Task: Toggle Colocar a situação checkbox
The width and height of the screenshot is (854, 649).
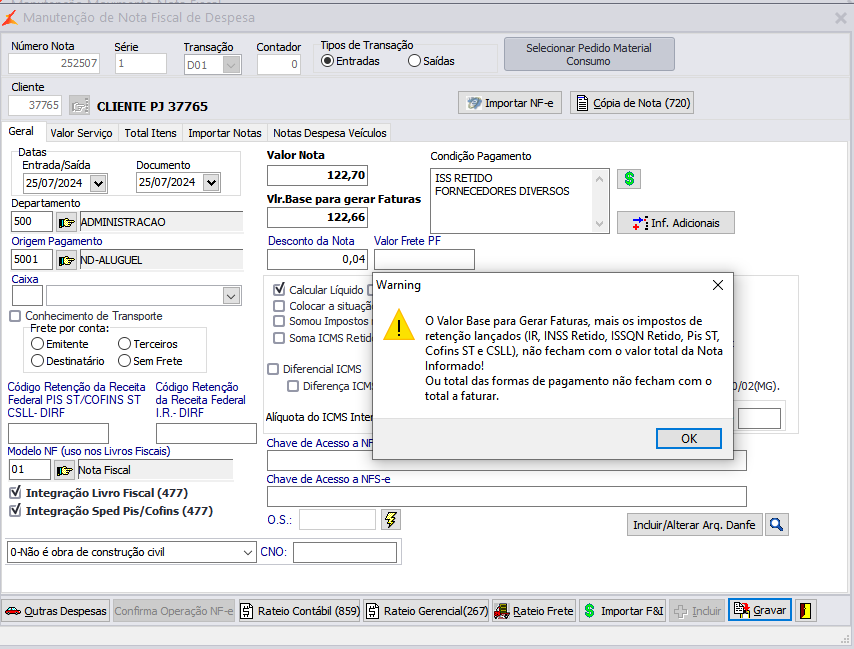Action: (x=279, y=306)
